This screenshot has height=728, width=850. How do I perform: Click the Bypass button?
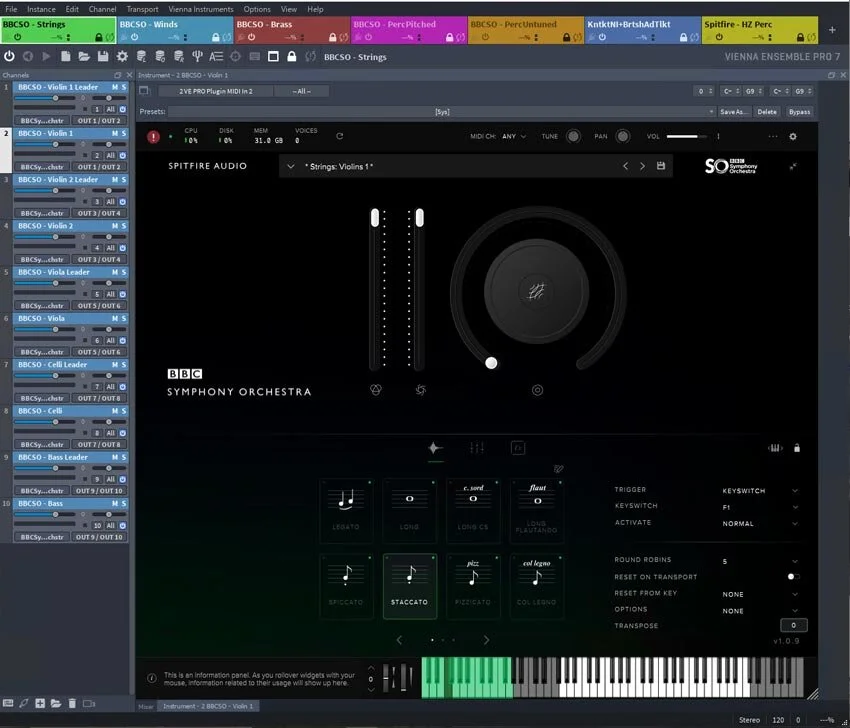pyautogui.click(x=800, y=112)
